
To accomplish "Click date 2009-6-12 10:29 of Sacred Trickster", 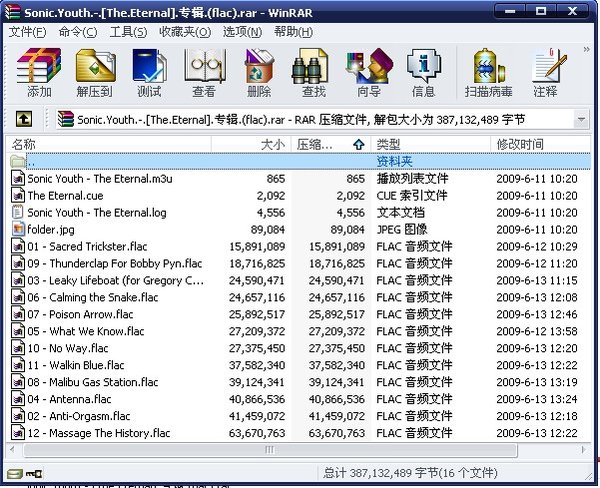I will tap(536, 246).
